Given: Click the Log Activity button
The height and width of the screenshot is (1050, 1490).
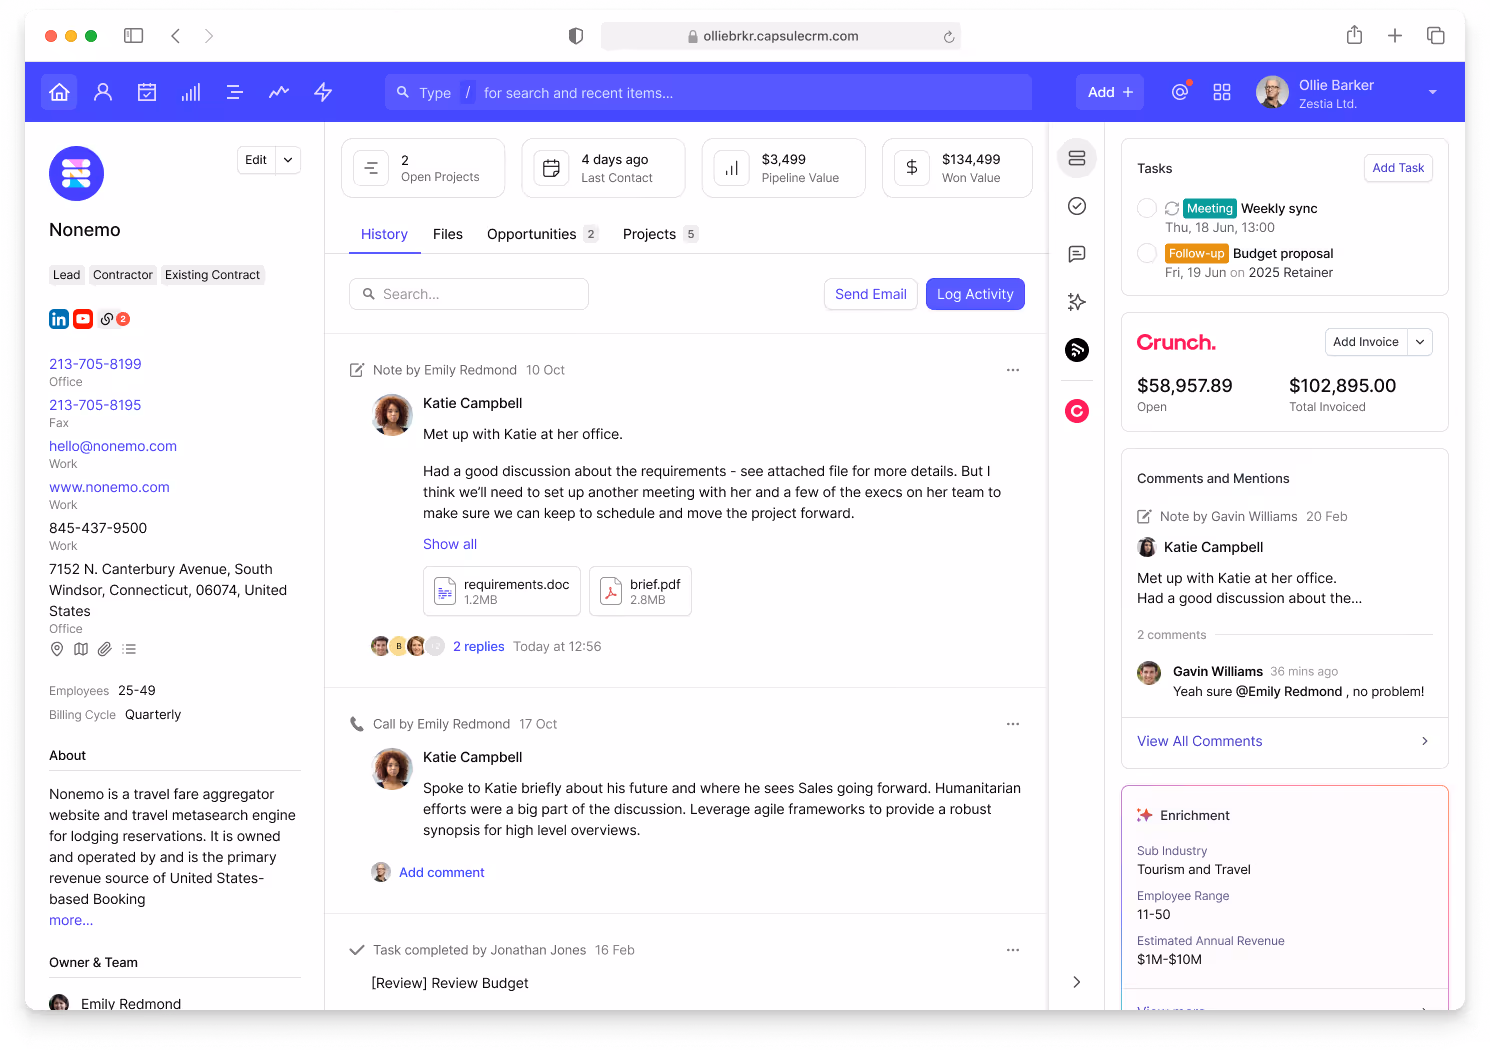Looking at the screenshot, I should pyautogui.click(x=975, y=294).
